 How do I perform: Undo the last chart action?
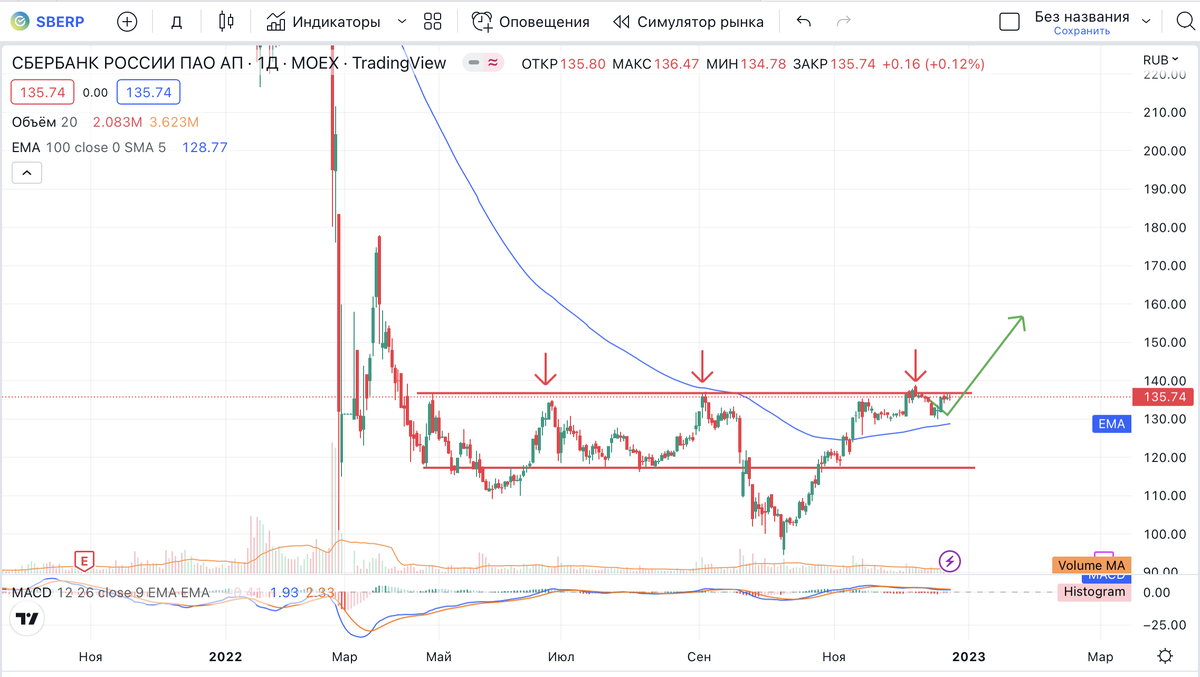(803, 21)
